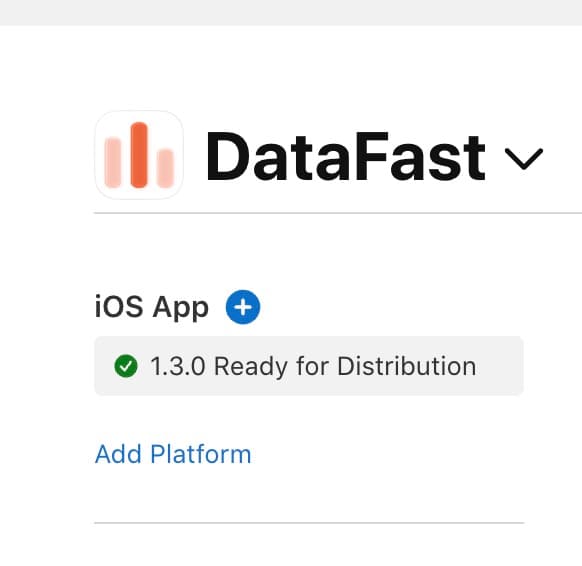The height and width of the screenshot is (566, 582).
Task: Click the gray strip at the top
Action: (291, 13)
